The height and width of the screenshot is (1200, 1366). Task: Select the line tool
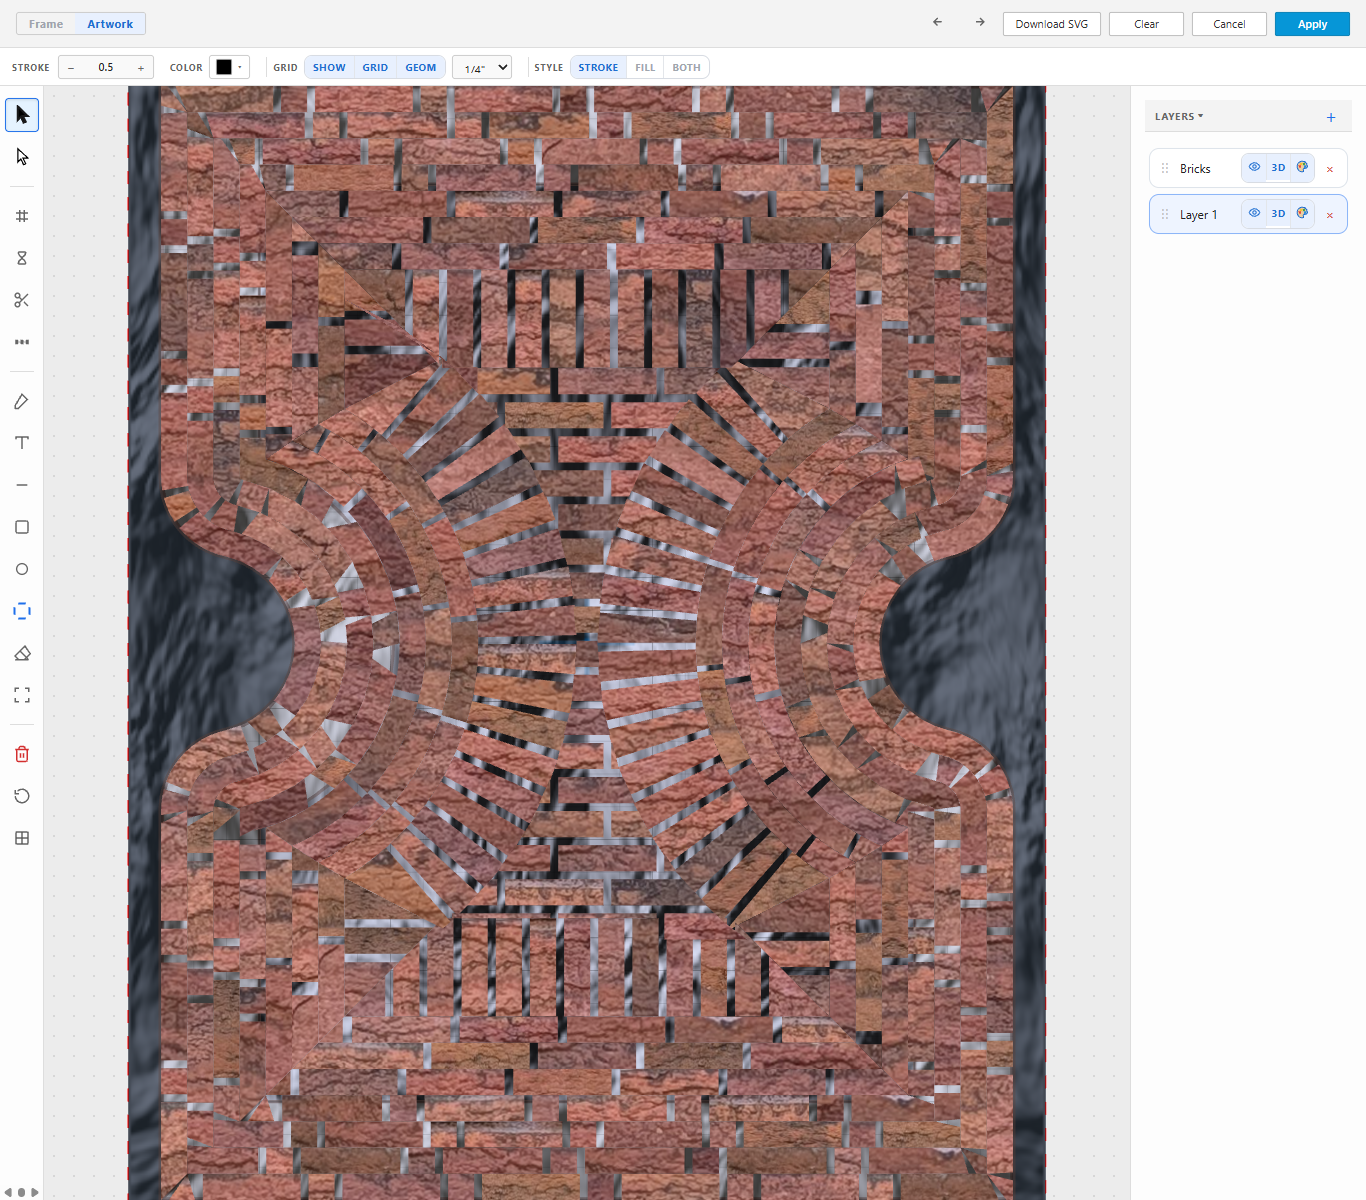coord(22,485)
